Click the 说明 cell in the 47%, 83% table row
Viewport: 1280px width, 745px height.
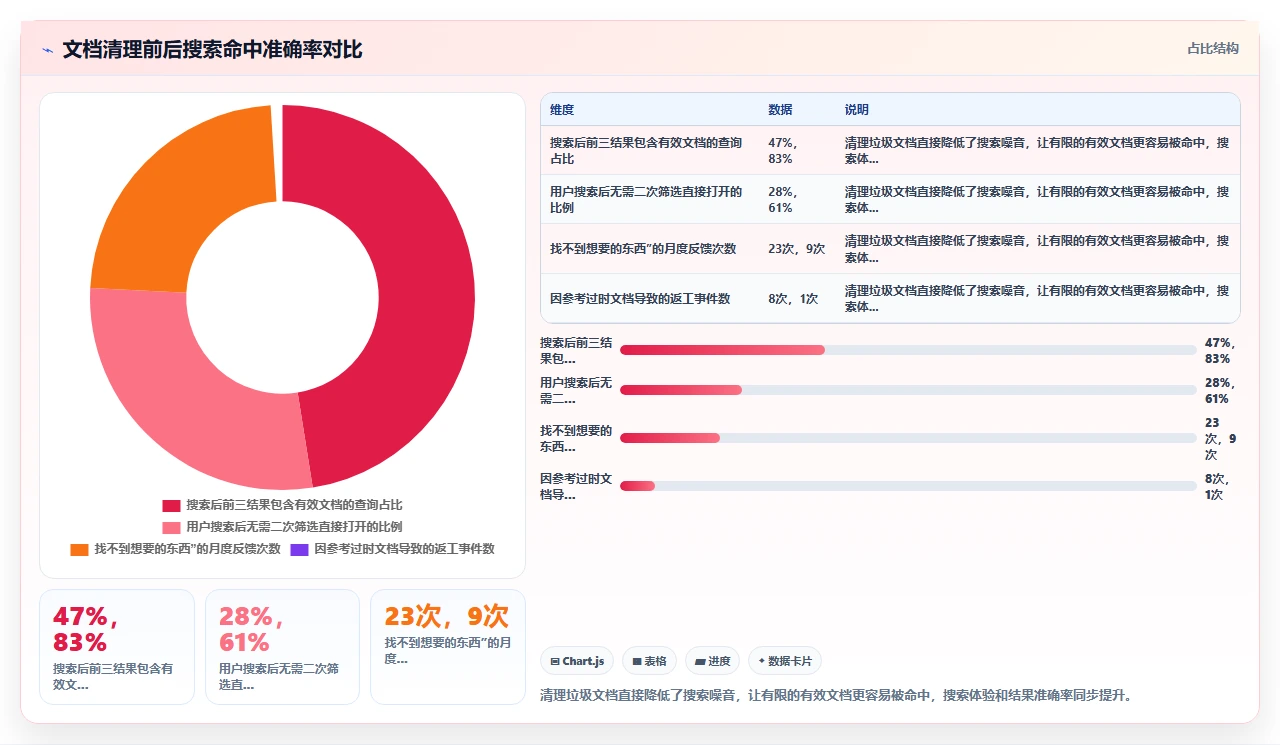1038,151
